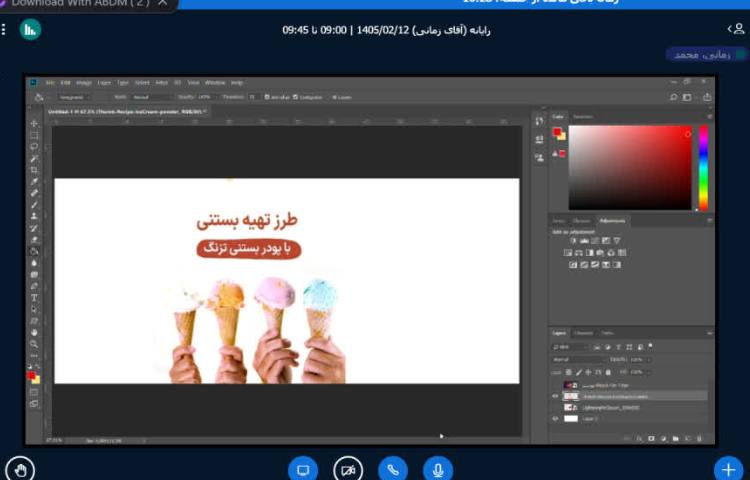The width and height of the screenshot is (750, 480).
Task: Open the layer Fill slider arrow
Action: point(649,372)
